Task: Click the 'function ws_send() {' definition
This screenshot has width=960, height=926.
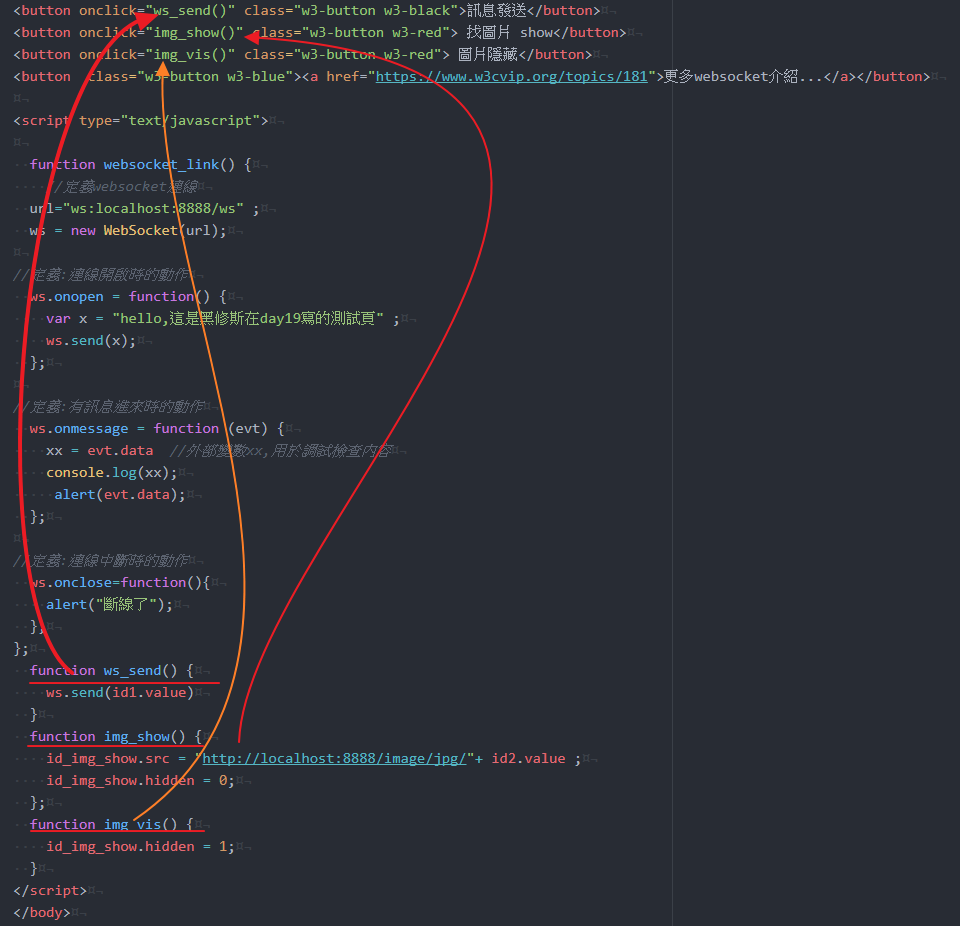Action: coord(111,671)
